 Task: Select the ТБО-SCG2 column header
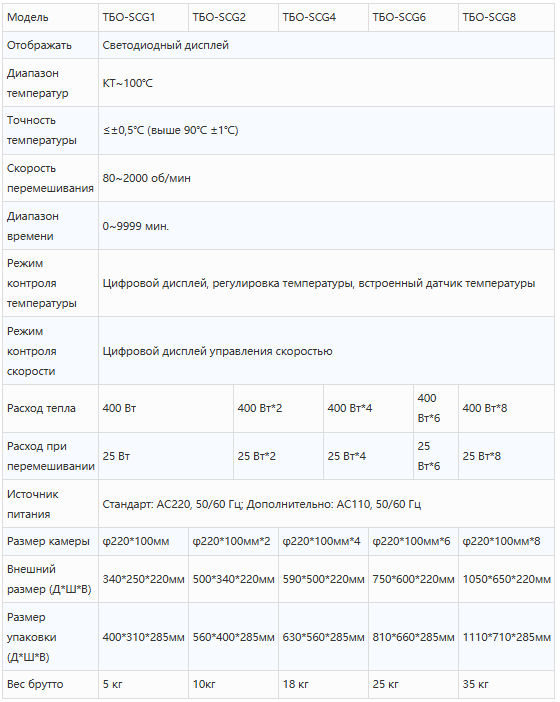[x=233, y=17]
